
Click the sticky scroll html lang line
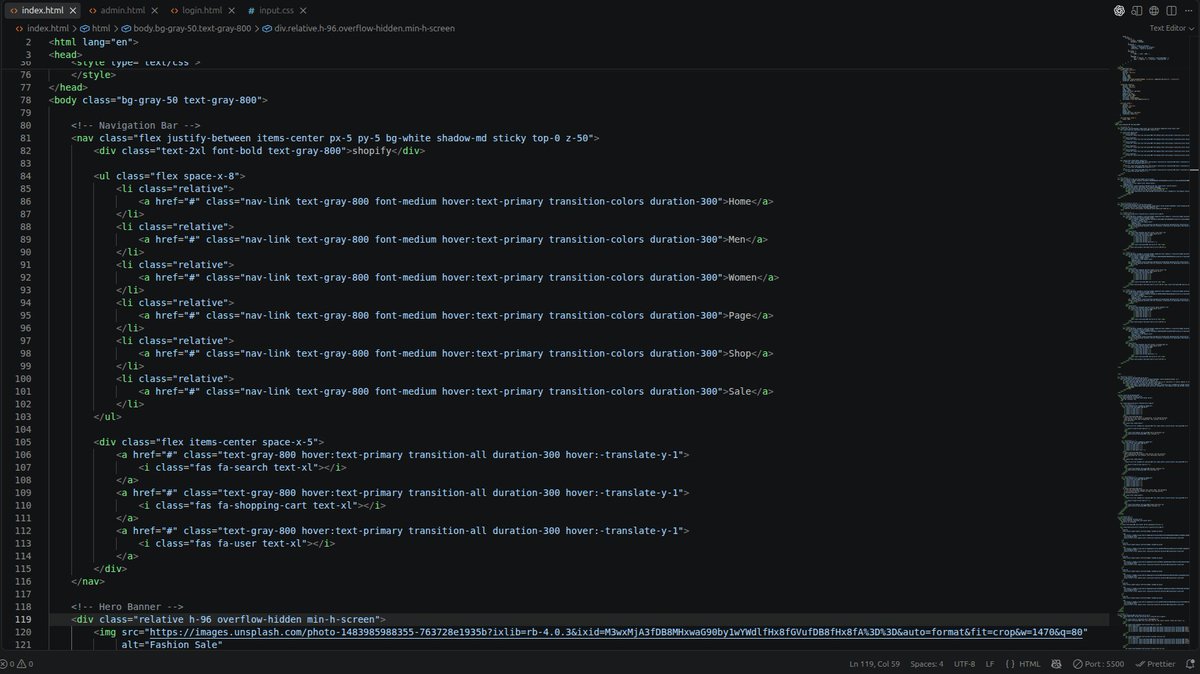tap(94, 43)
